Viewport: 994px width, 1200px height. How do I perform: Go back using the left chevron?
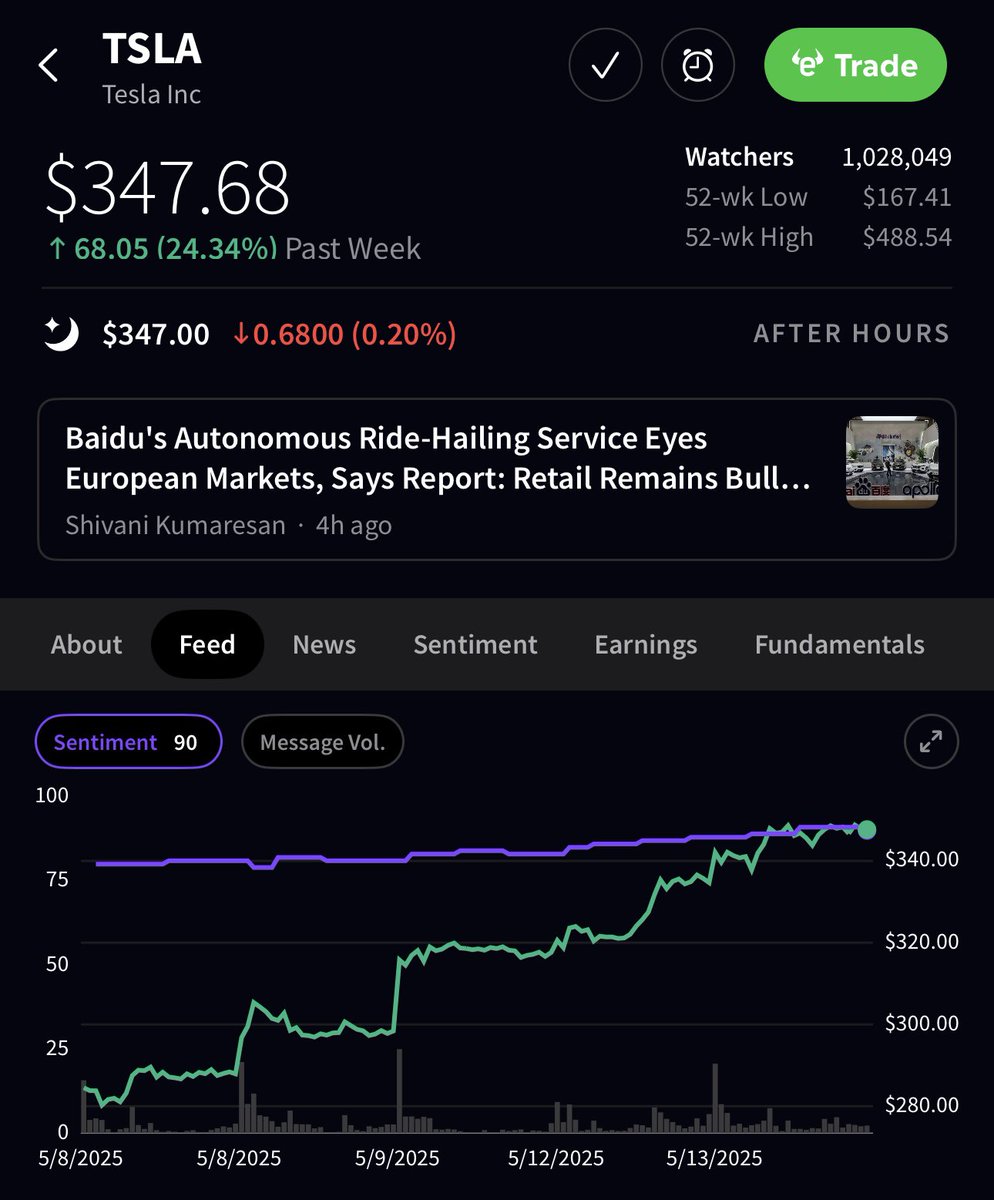(48, 65)
